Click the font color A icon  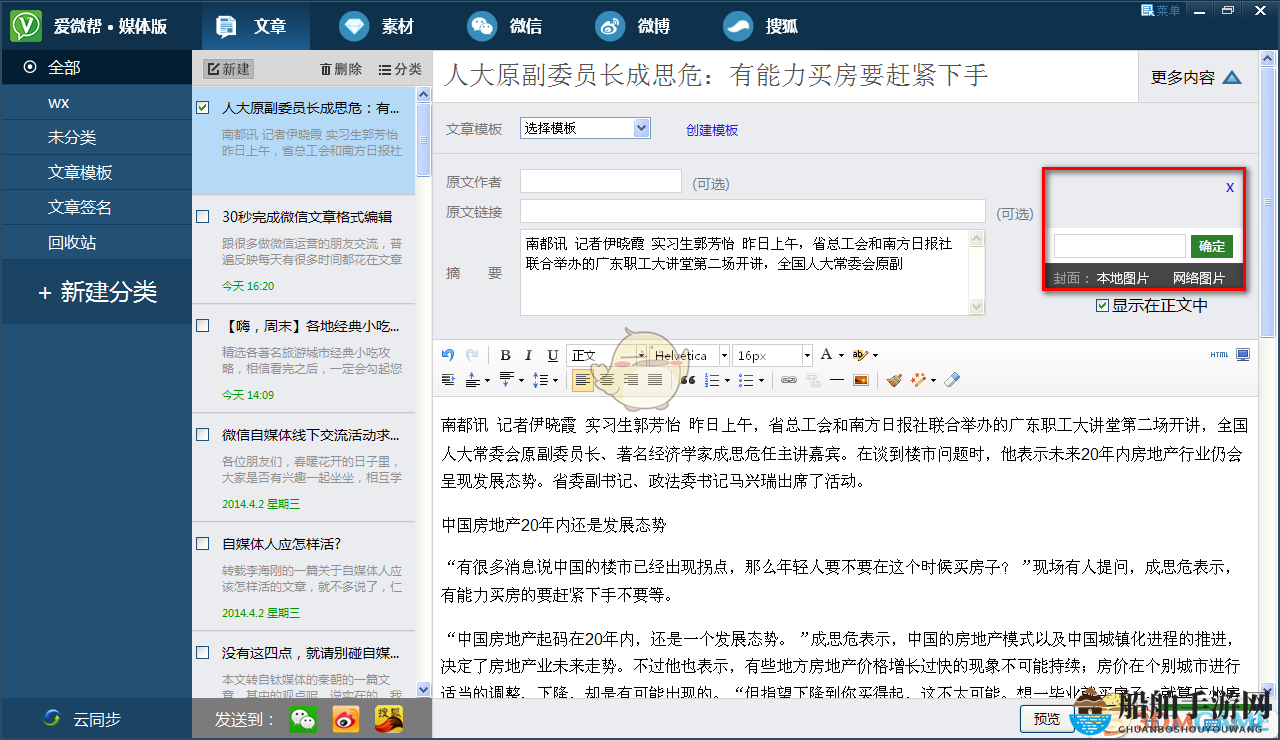pyautogui.click(x=827, y=355)
